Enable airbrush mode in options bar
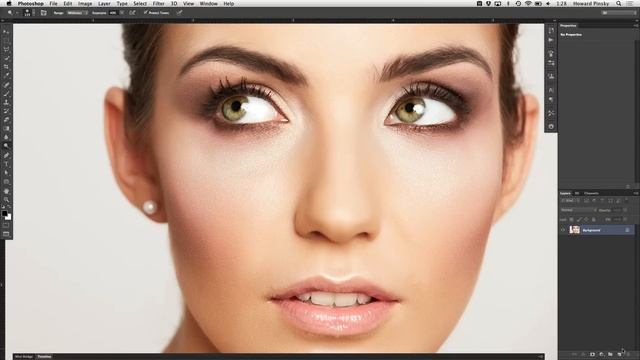 point(132,13)
